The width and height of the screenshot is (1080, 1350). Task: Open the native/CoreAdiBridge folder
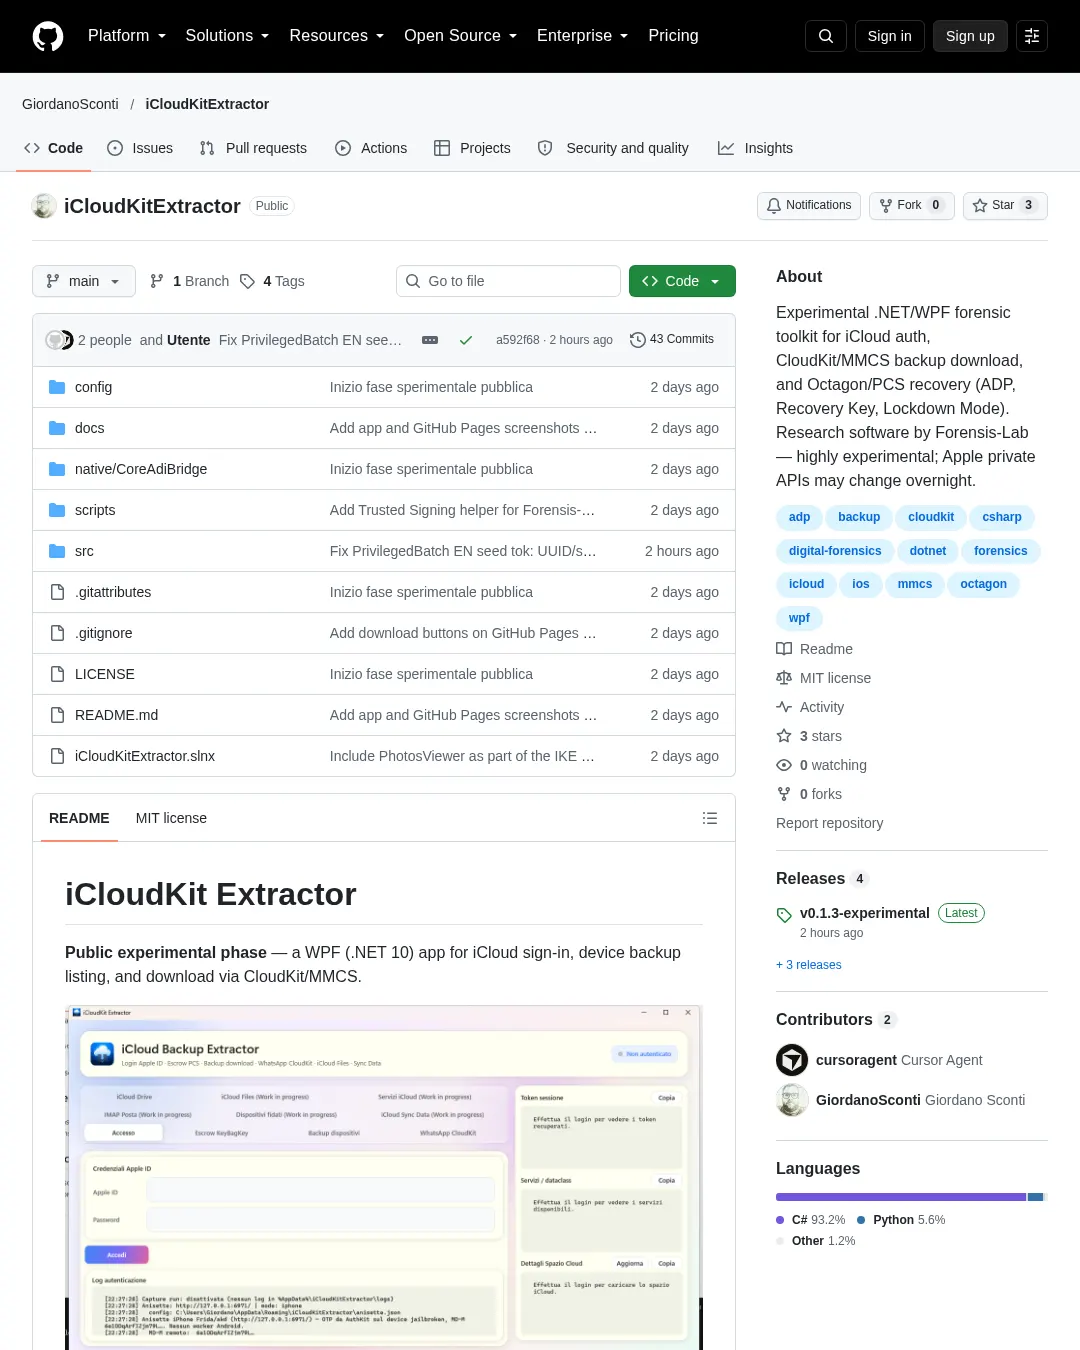point(141,469)
